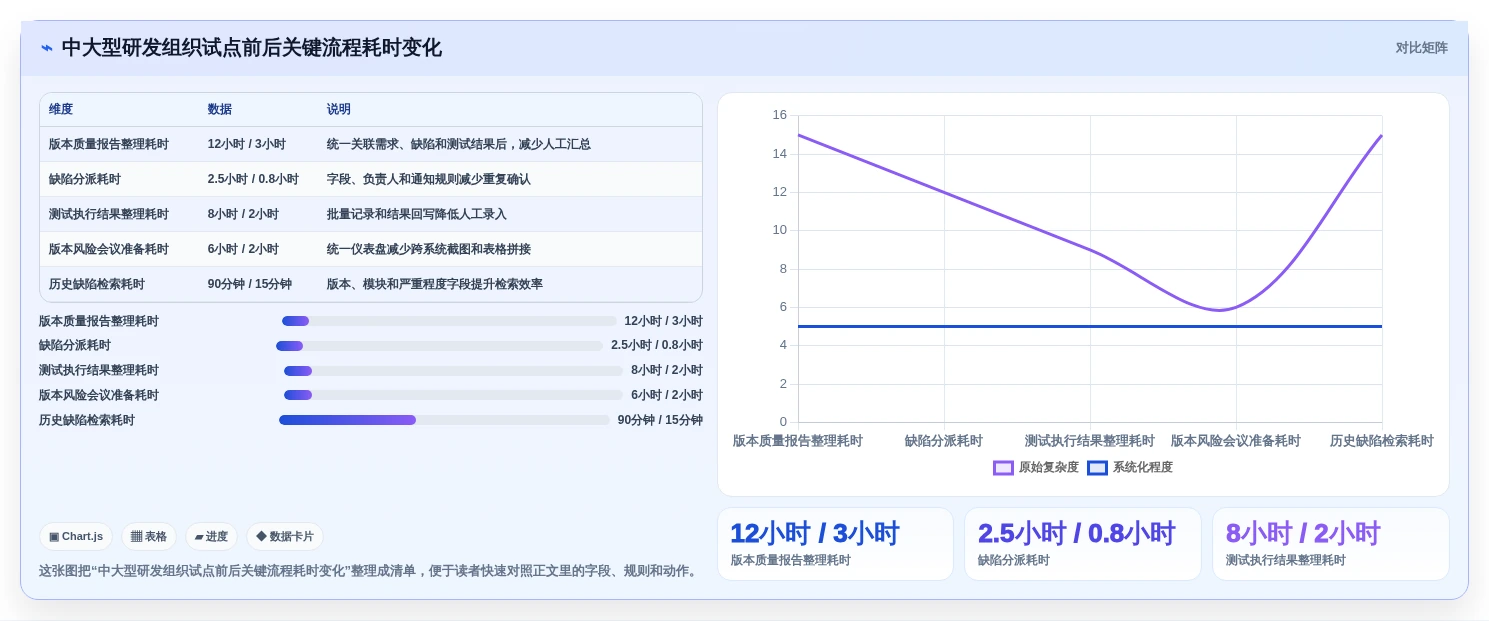1489x621 pixels.
Task: Open the 12小时 / 3小时 data card
Action: 835,544
